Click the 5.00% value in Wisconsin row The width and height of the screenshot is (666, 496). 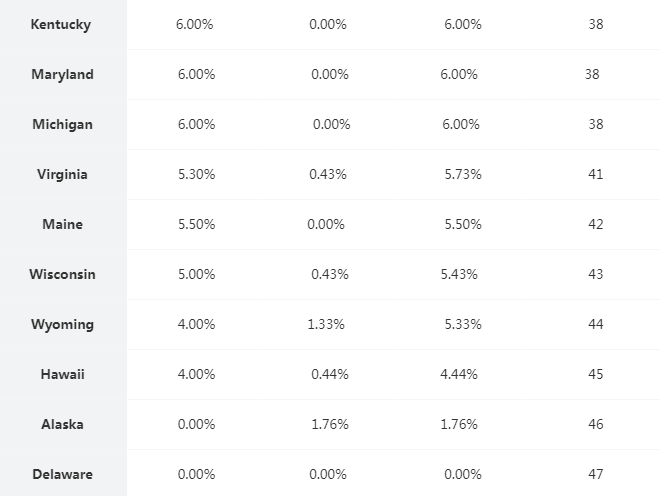point(196,275)
